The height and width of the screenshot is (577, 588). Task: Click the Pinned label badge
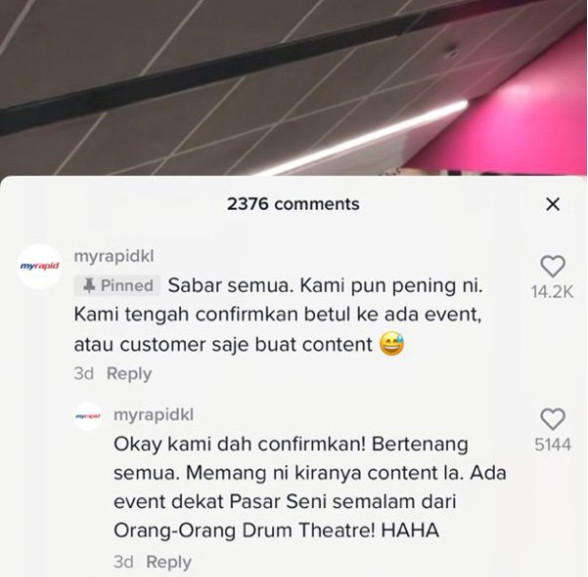click(117, 286)
